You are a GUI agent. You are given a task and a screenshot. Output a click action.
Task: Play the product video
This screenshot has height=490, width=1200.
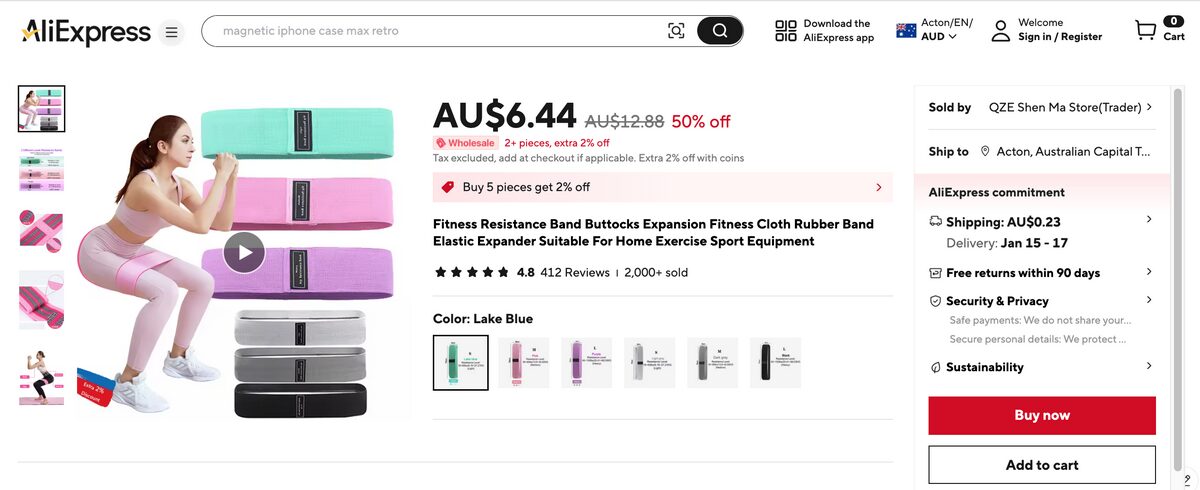244,252
